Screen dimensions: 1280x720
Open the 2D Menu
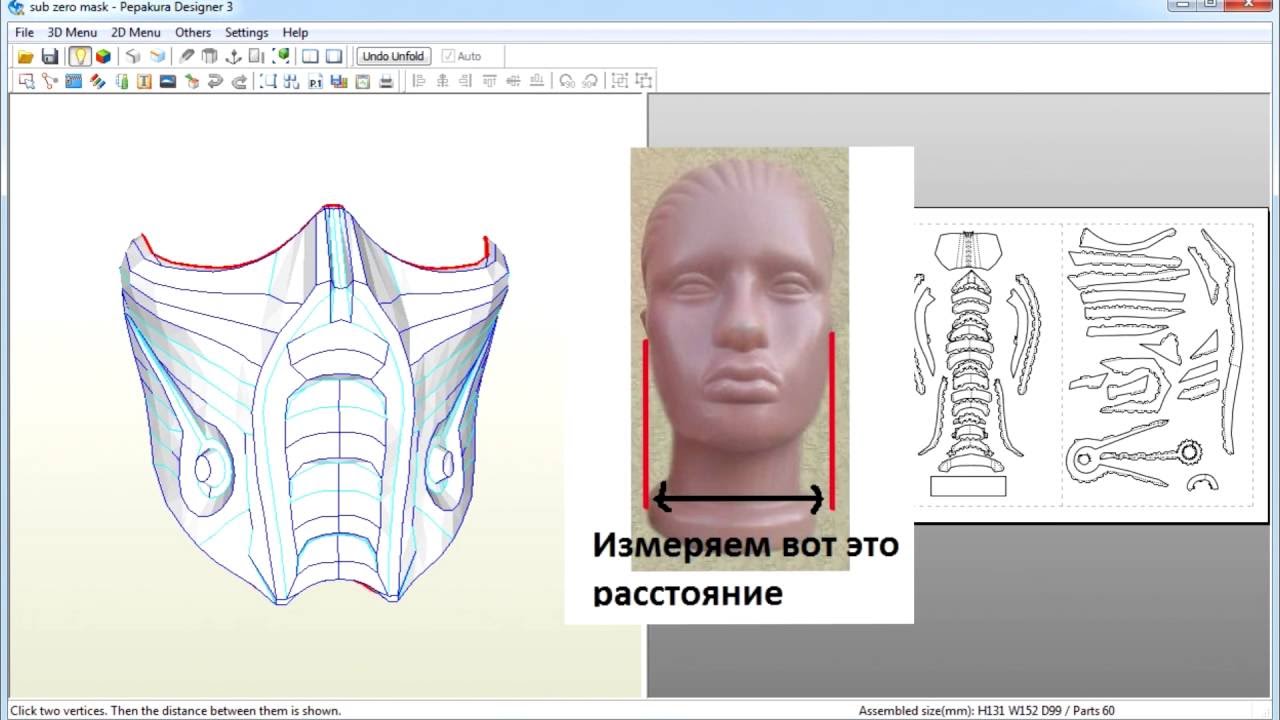135,32
